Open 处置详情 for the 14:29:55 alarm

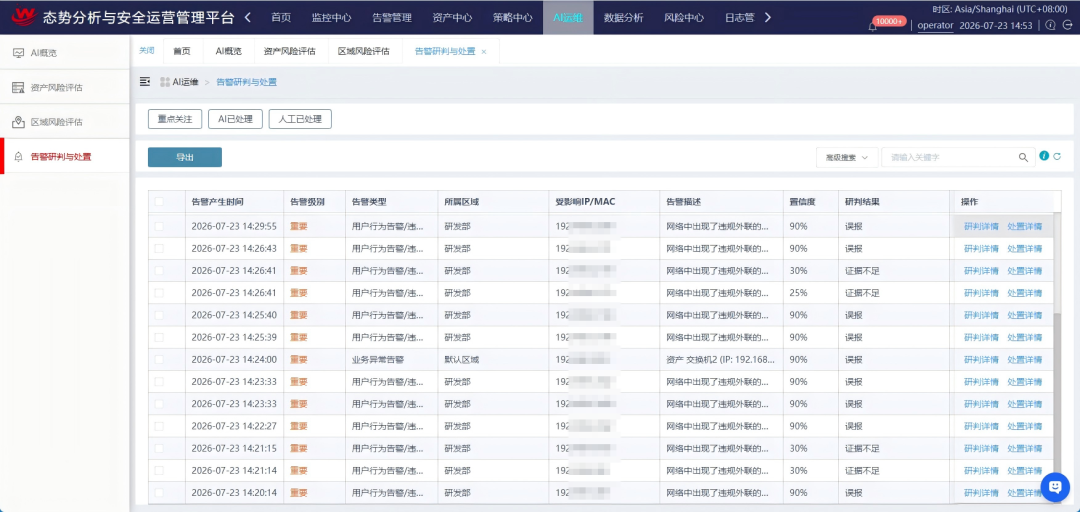tap(1024, 226)
